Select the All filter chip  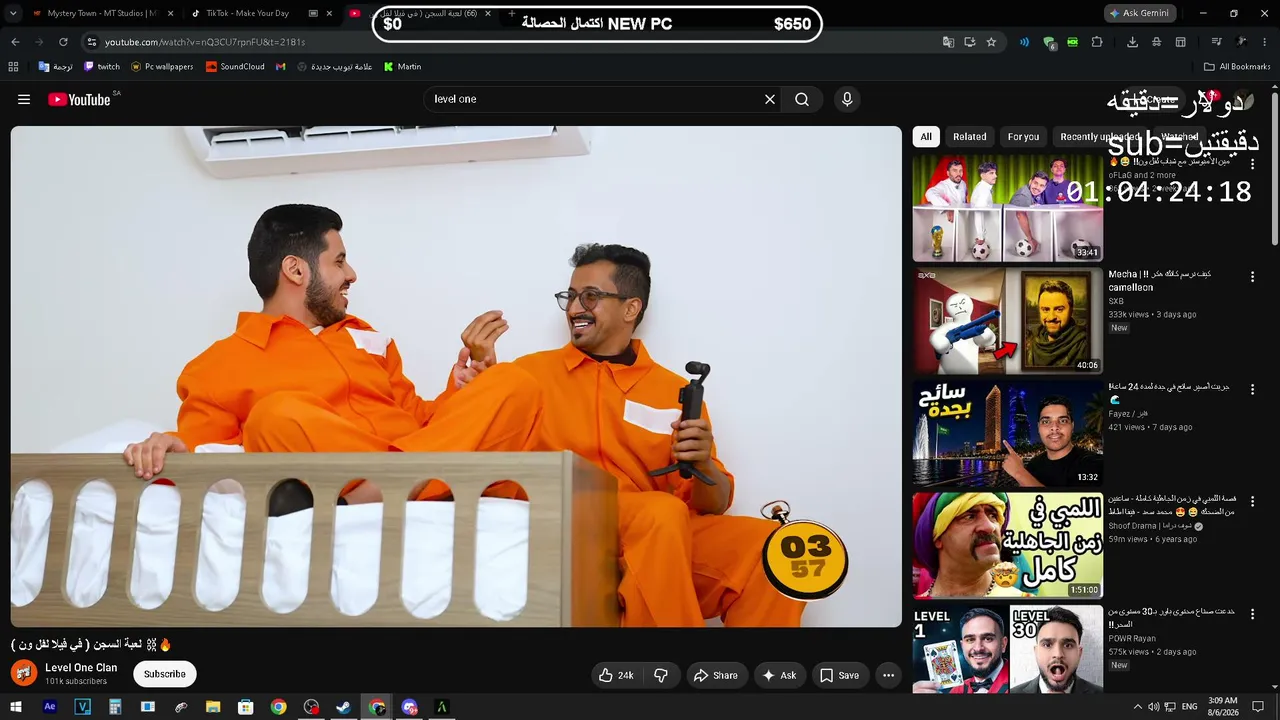click(926, 137)
